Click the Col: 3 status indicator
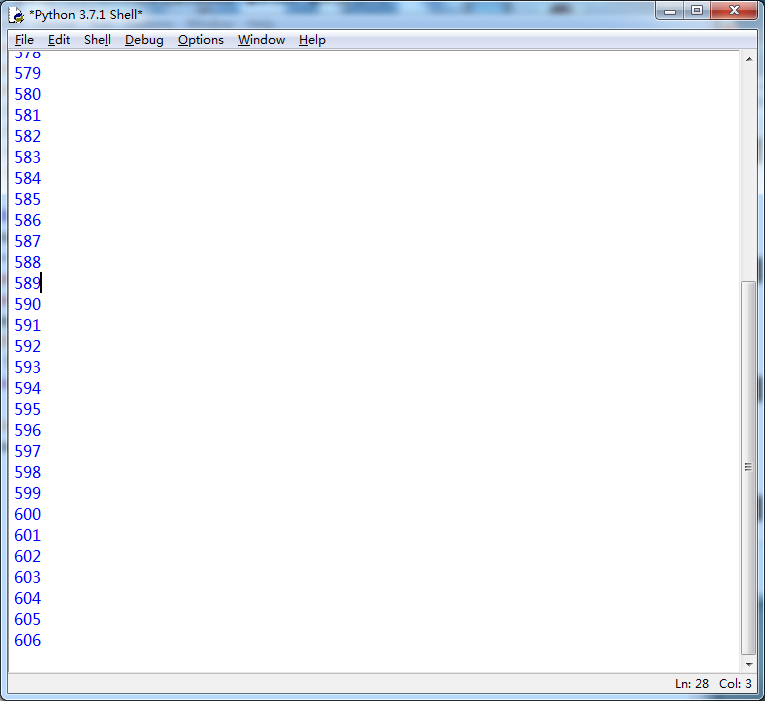The image size is (765, 701). [735, 684]
